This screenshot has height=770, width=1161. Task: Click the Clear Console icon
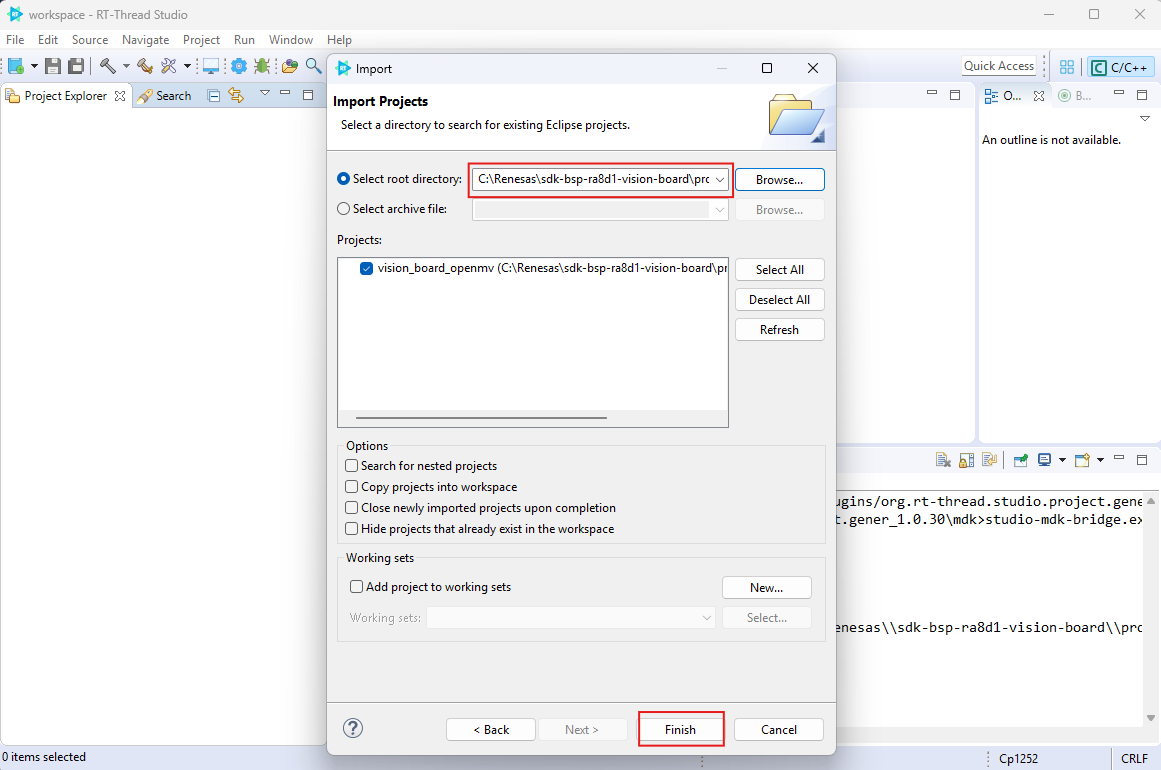click(x=942, y=460)
